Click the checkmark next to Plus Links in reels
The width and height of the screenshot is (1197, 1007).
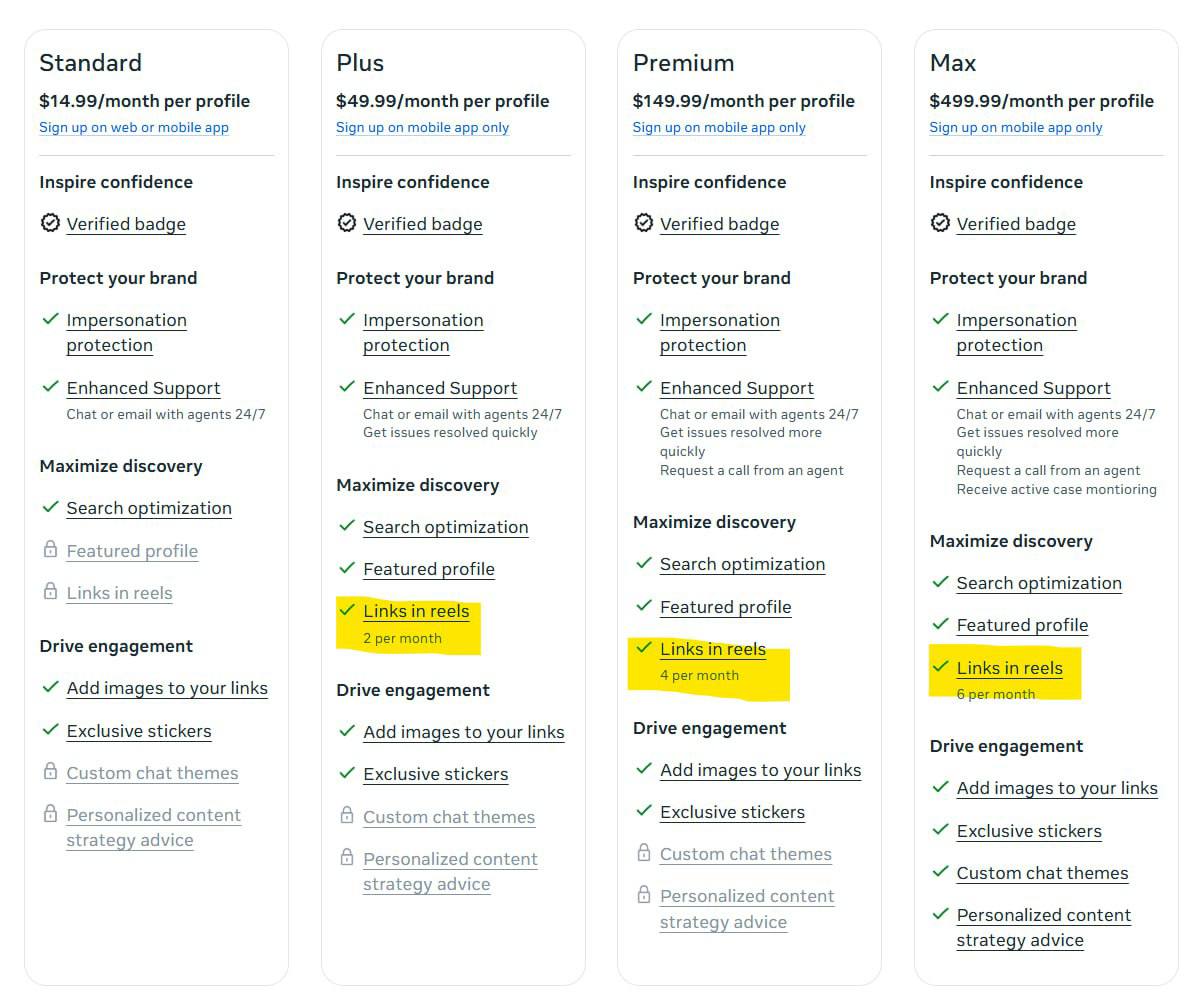(347, 610)
